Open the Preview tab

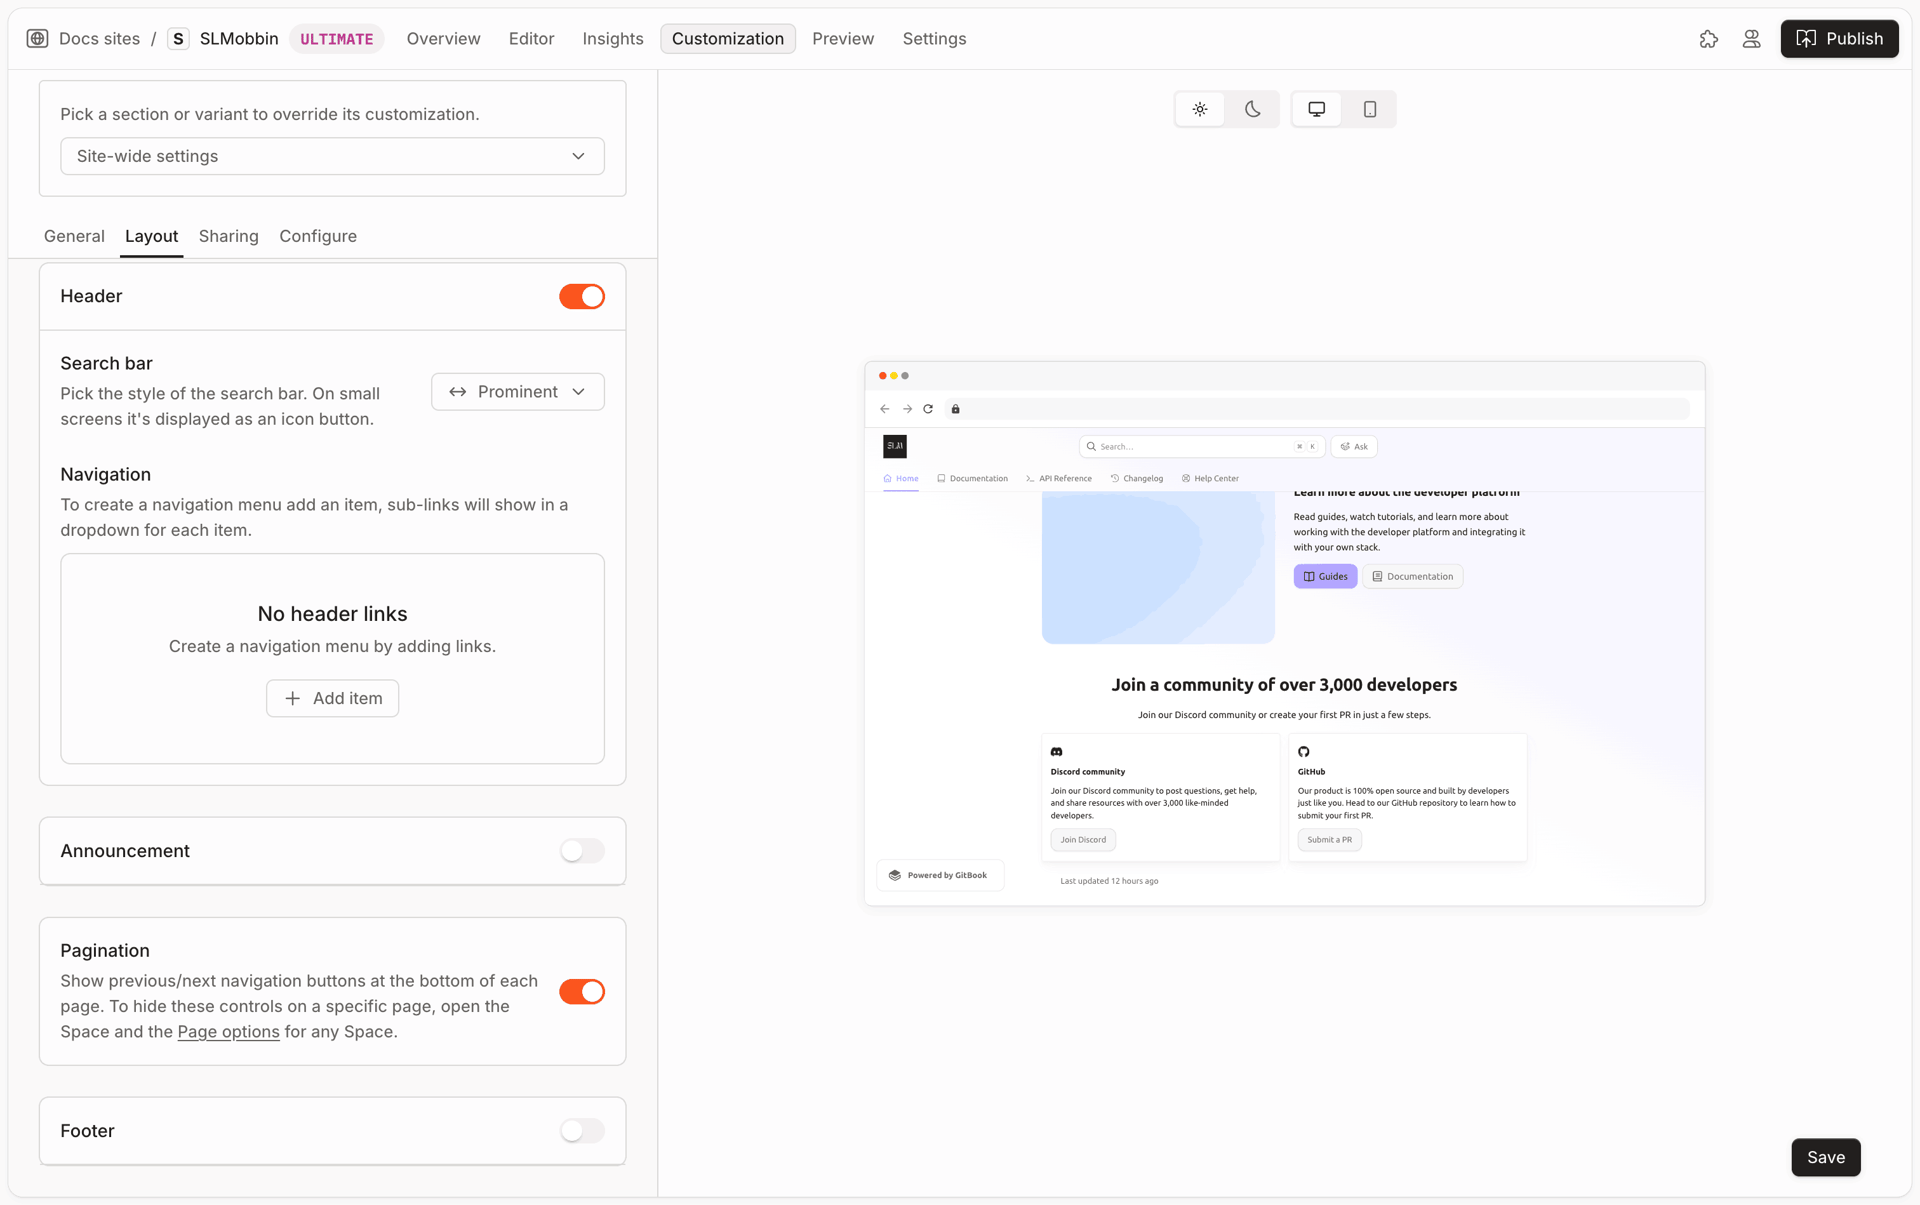(x=843, y=38)
